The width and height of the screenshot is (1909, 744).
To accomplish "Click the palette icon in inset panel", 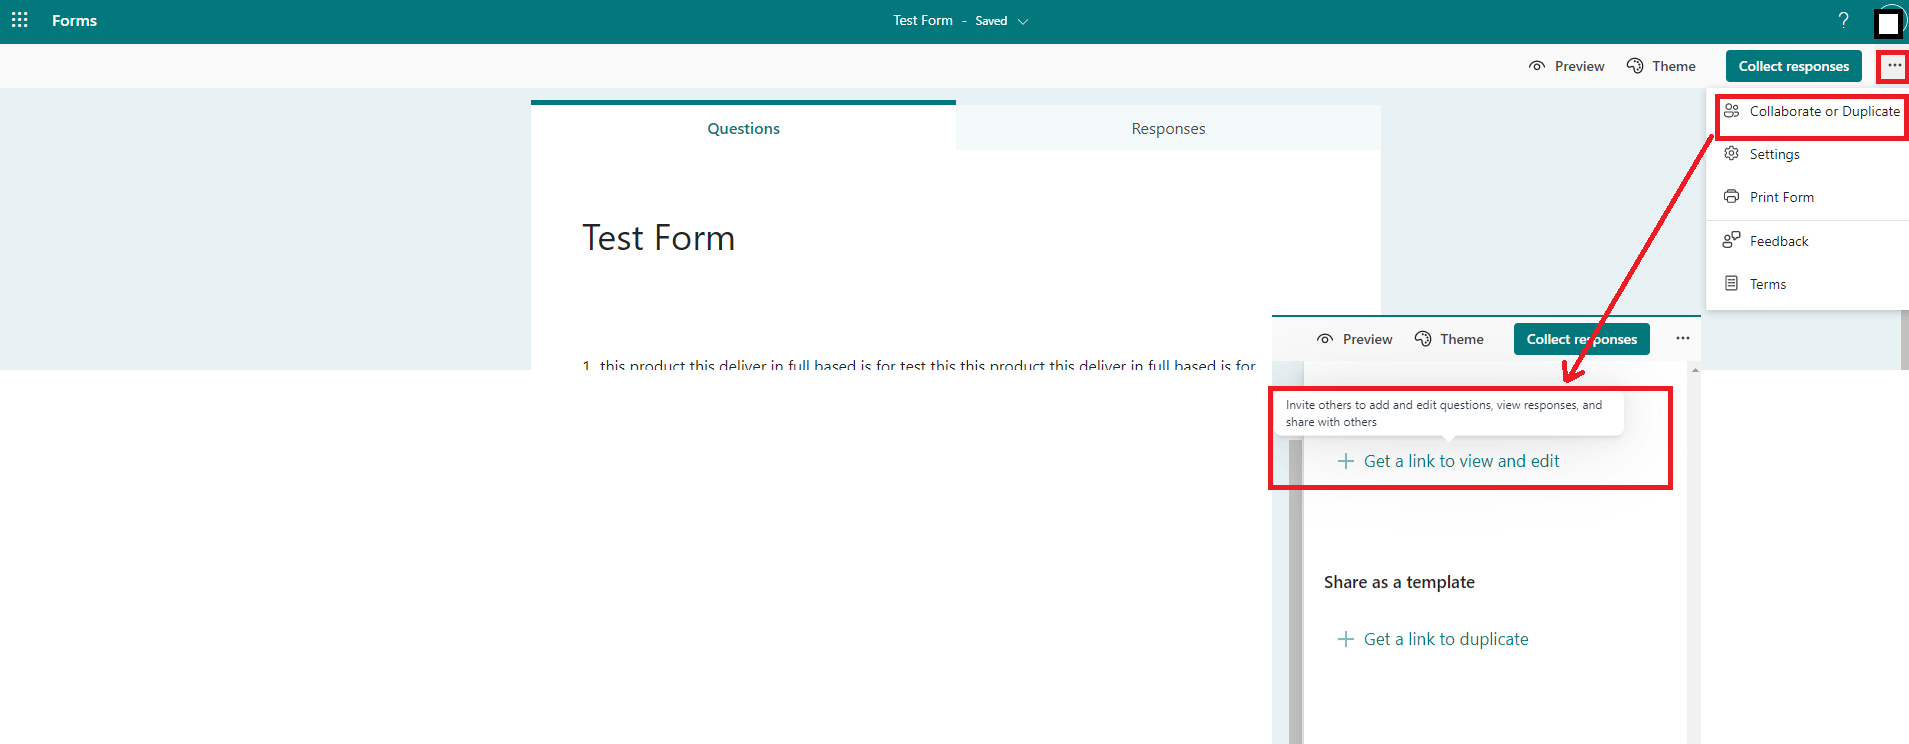I will click(x=1423, y=339).
